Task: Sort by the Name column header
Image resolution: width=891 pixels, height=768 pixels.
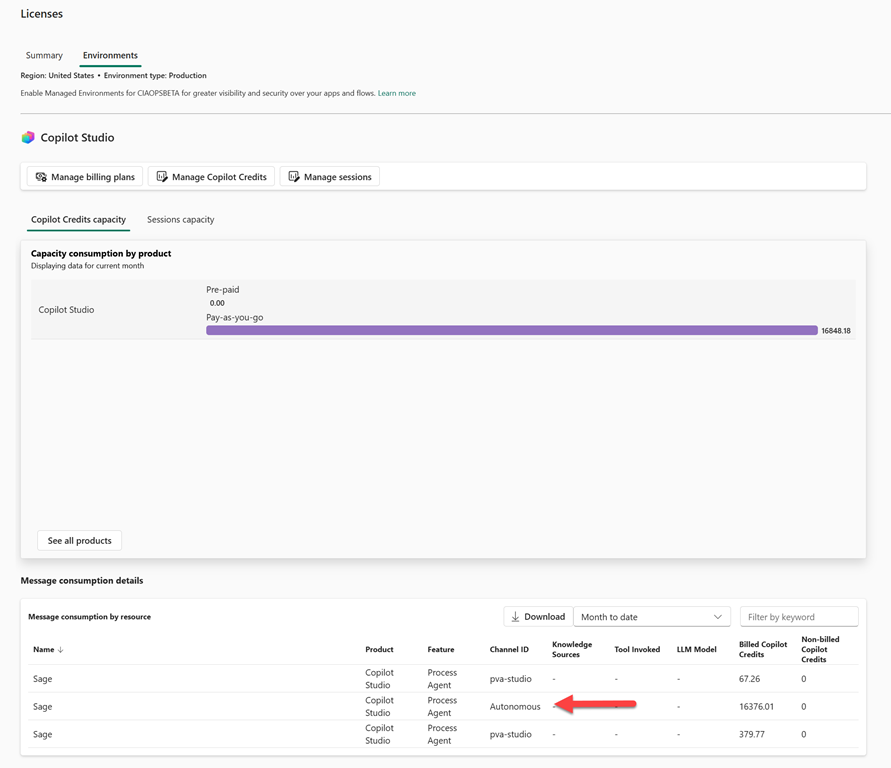Action: (x=48, y=649)
